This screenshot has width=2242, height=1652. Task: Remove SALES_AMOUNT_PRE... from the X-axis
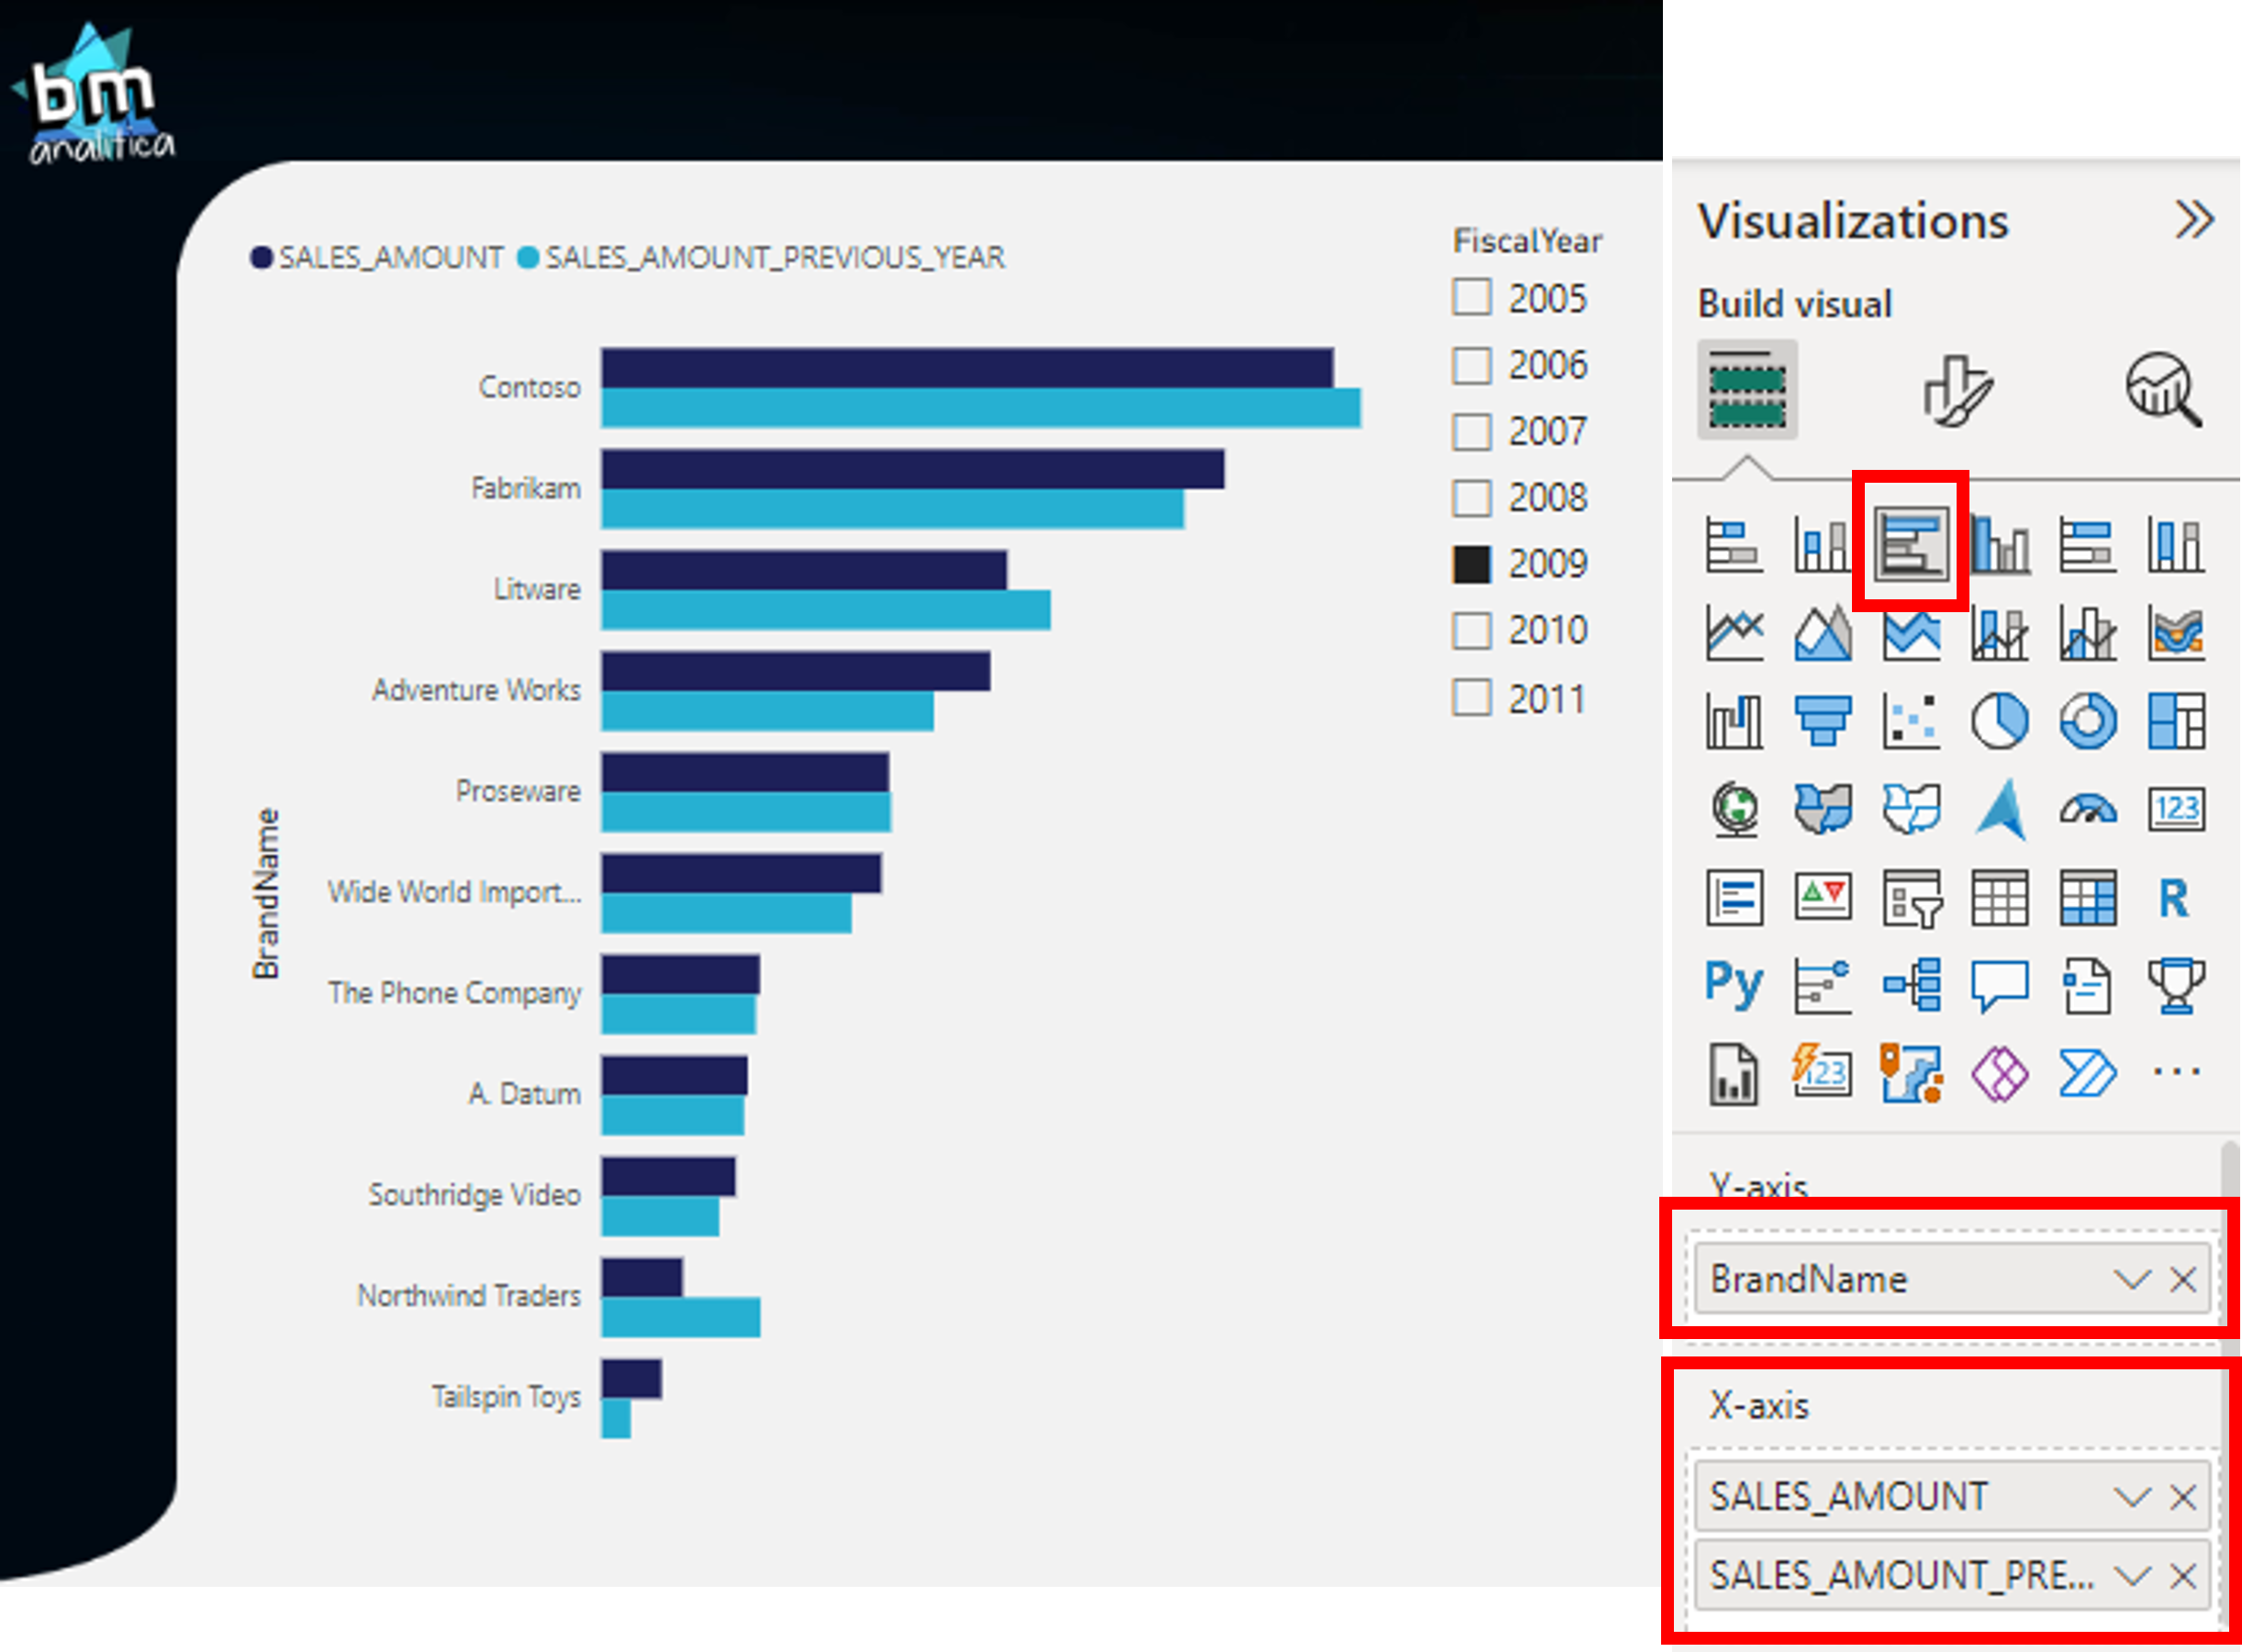2183,1576
